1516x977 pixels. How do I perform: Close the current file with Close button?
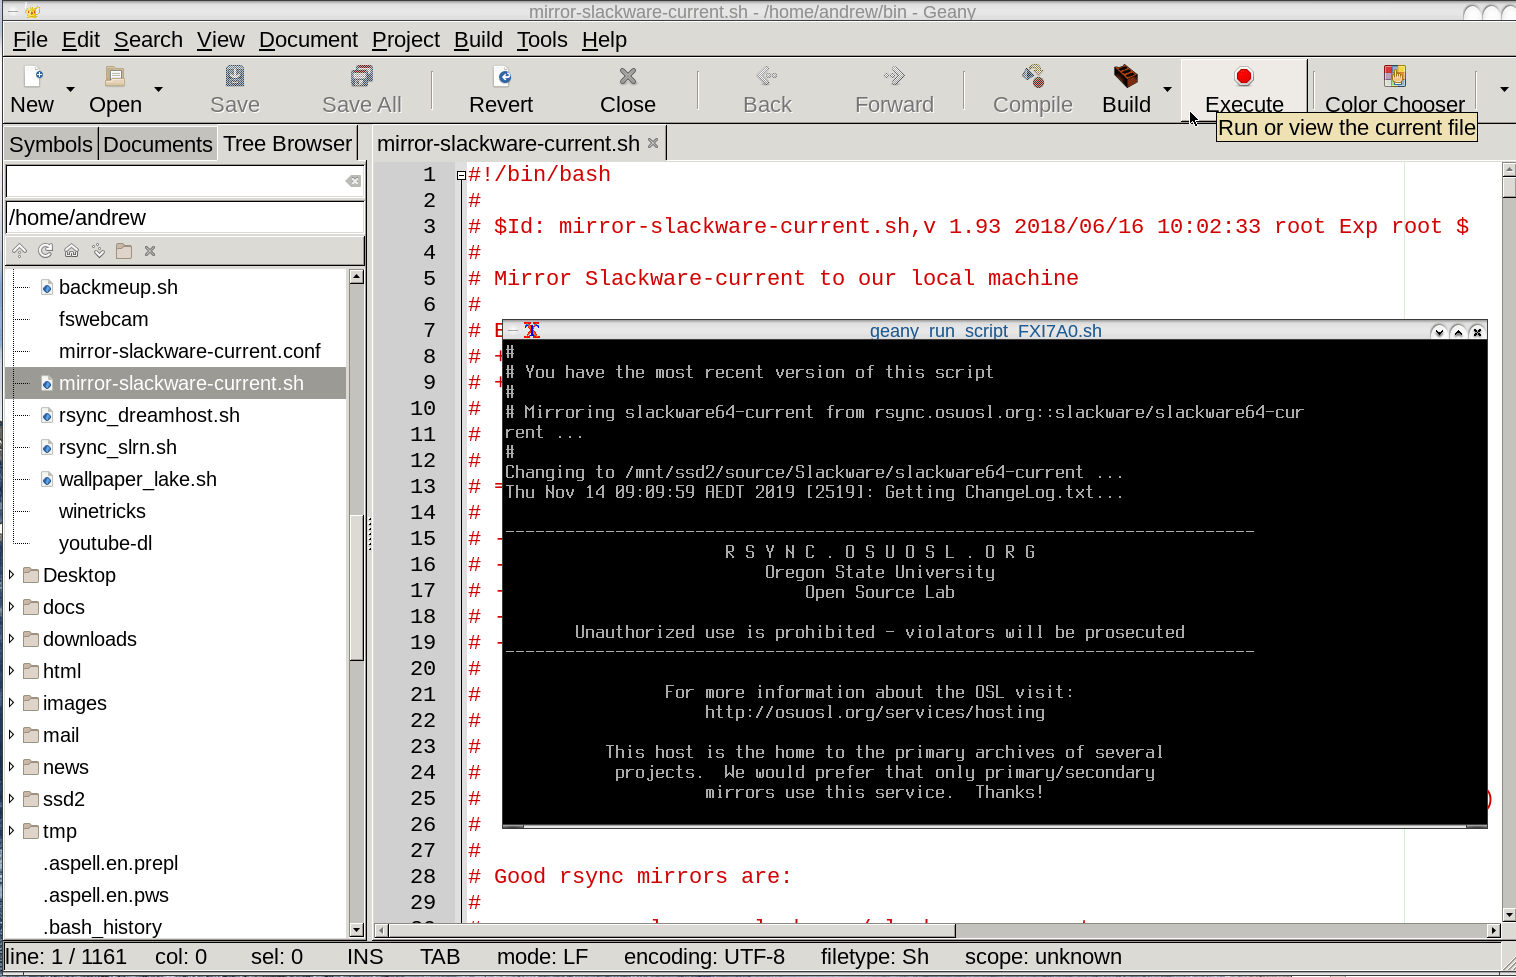point(627,90)
